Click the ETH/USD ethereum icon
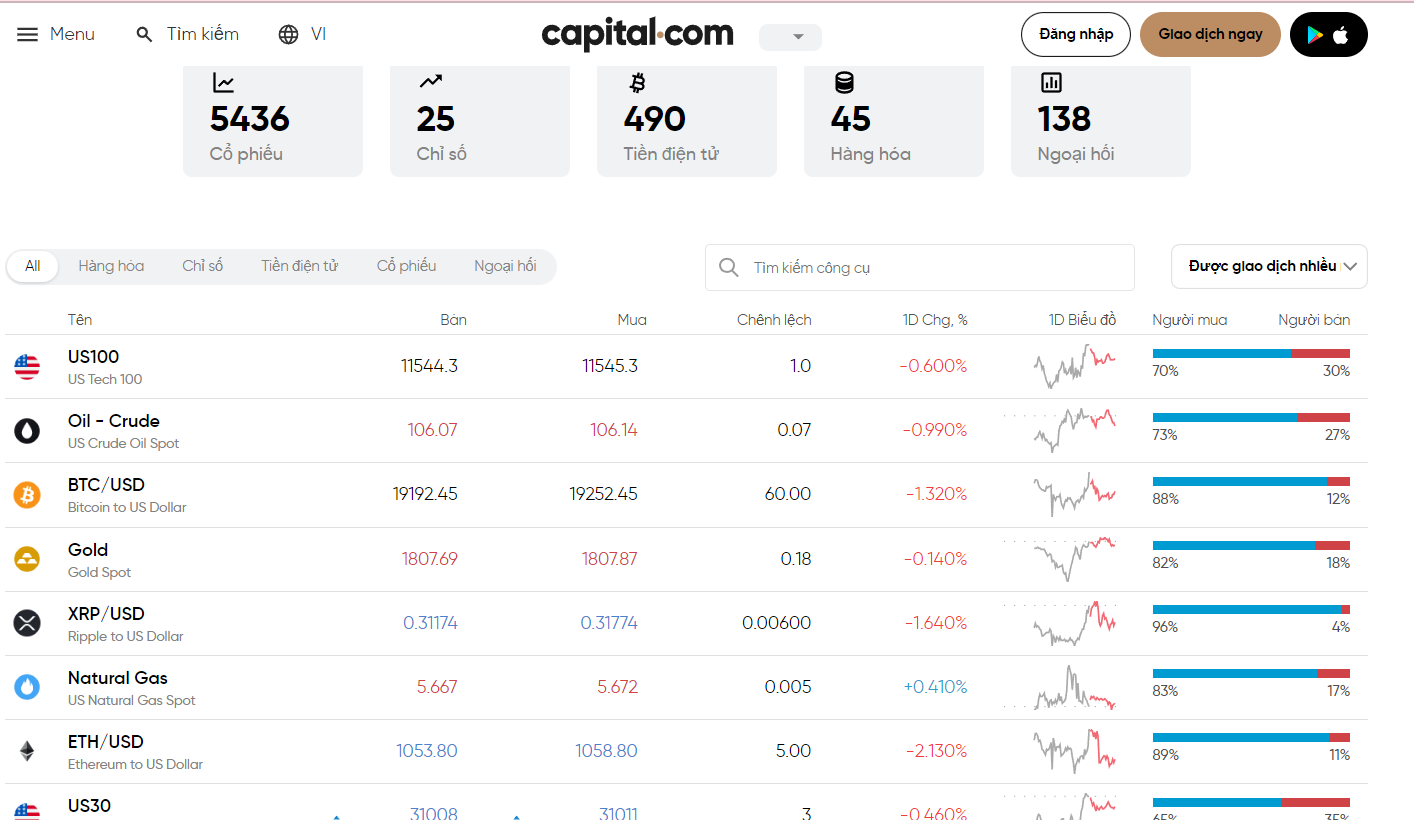Screen dimensions: 1414x820 (27, 751)
